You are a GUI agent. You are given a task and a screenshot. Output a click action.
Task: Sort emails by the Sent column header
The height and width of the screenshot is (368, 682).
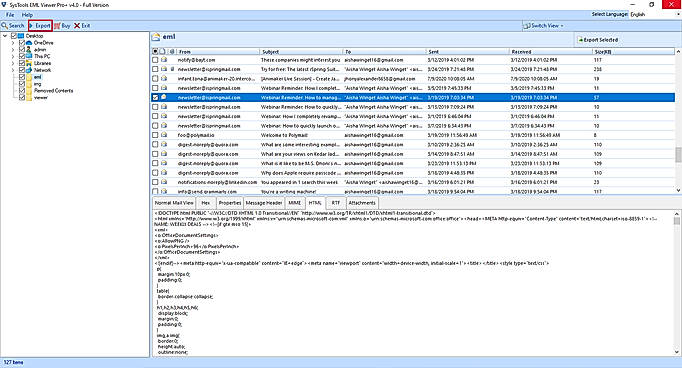[x=467, y=51]
